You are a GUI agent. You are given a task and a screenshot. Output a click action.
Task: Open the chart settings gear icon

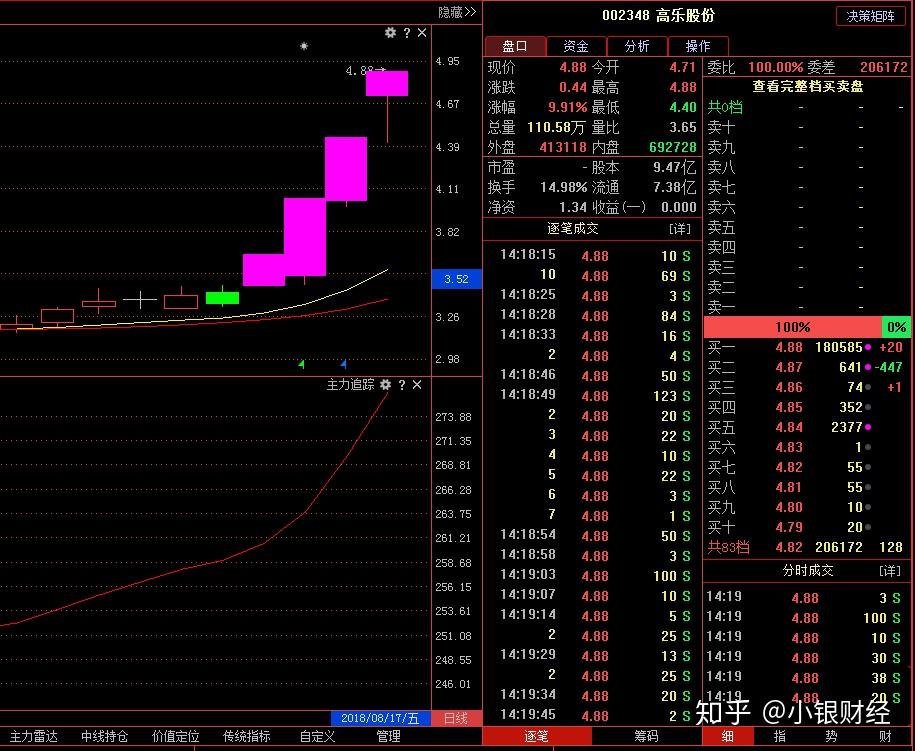tap(390, 33)
